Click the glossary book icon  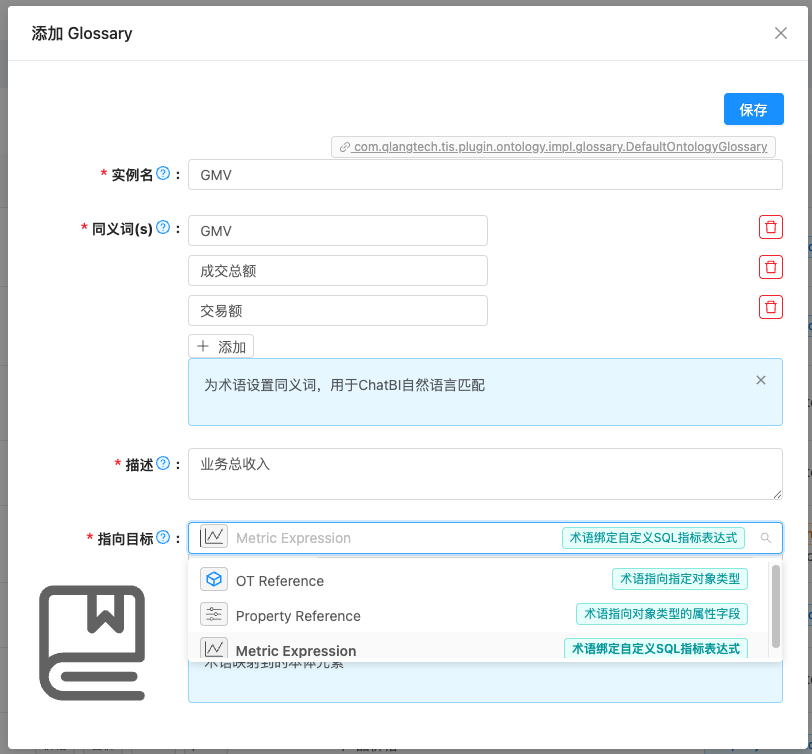coord(92,643)
